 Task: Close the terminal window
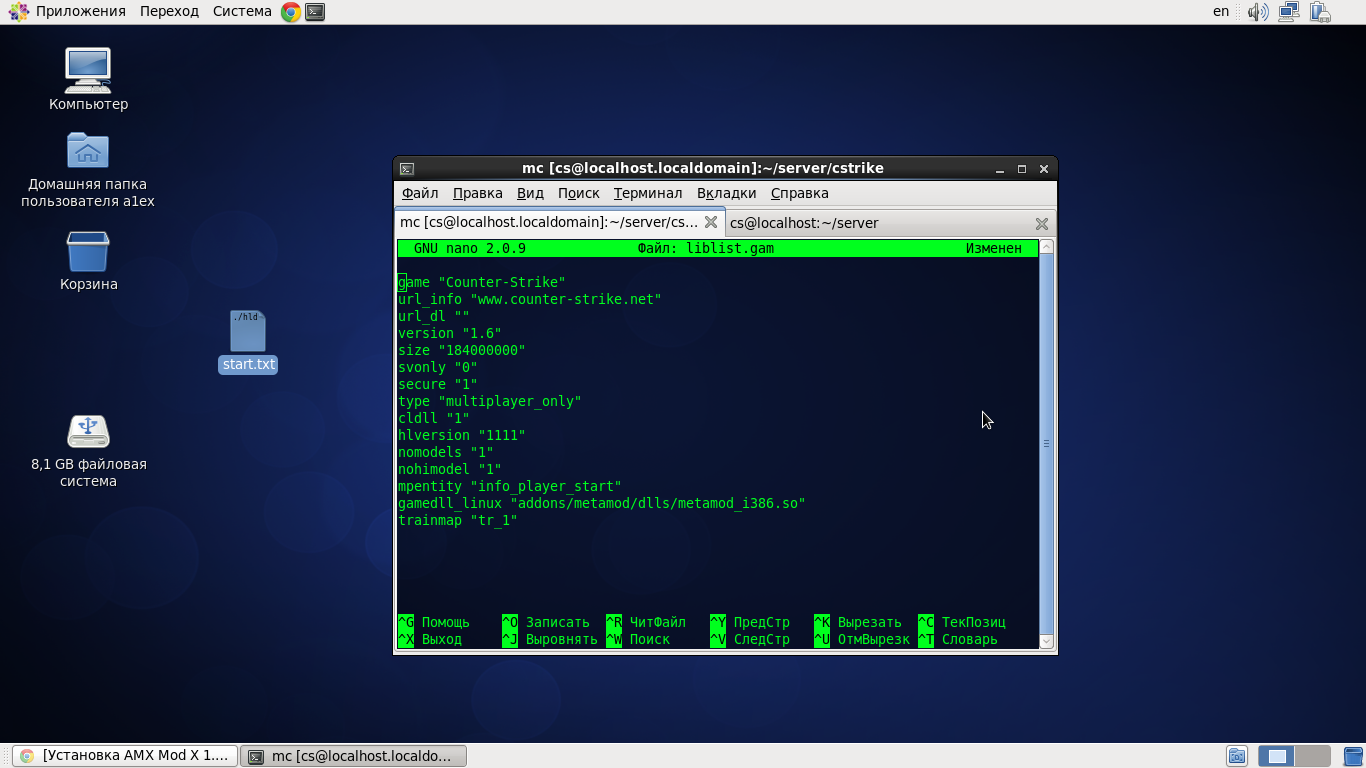[1044, 169]
